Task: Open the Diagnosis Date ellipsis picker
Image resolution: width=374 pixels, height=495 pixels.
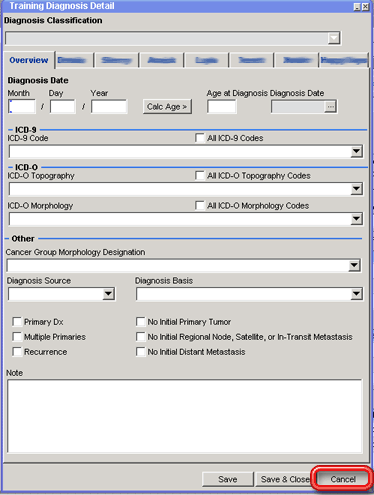Action: click(x=330, y=107)
